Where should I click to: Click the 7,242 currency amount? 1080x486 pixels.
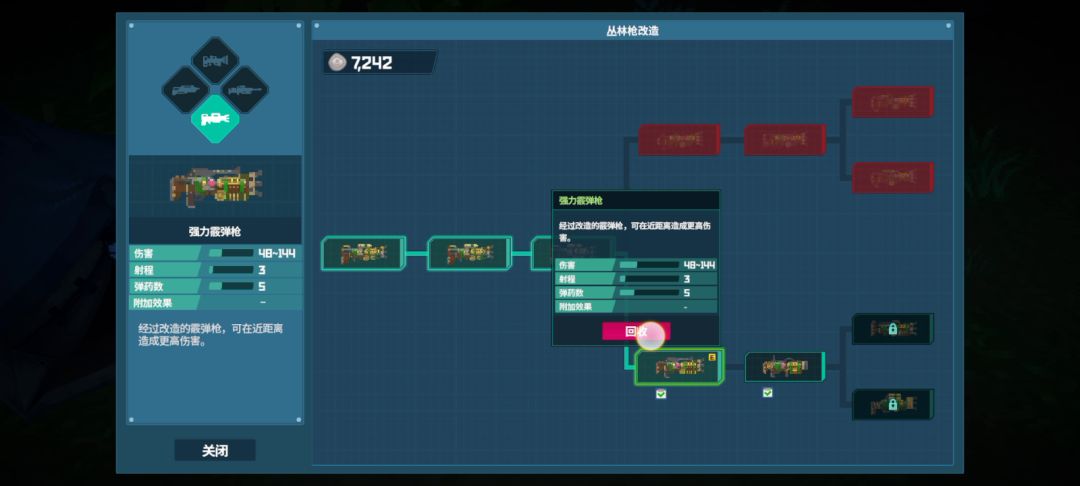tap(372, 63)
